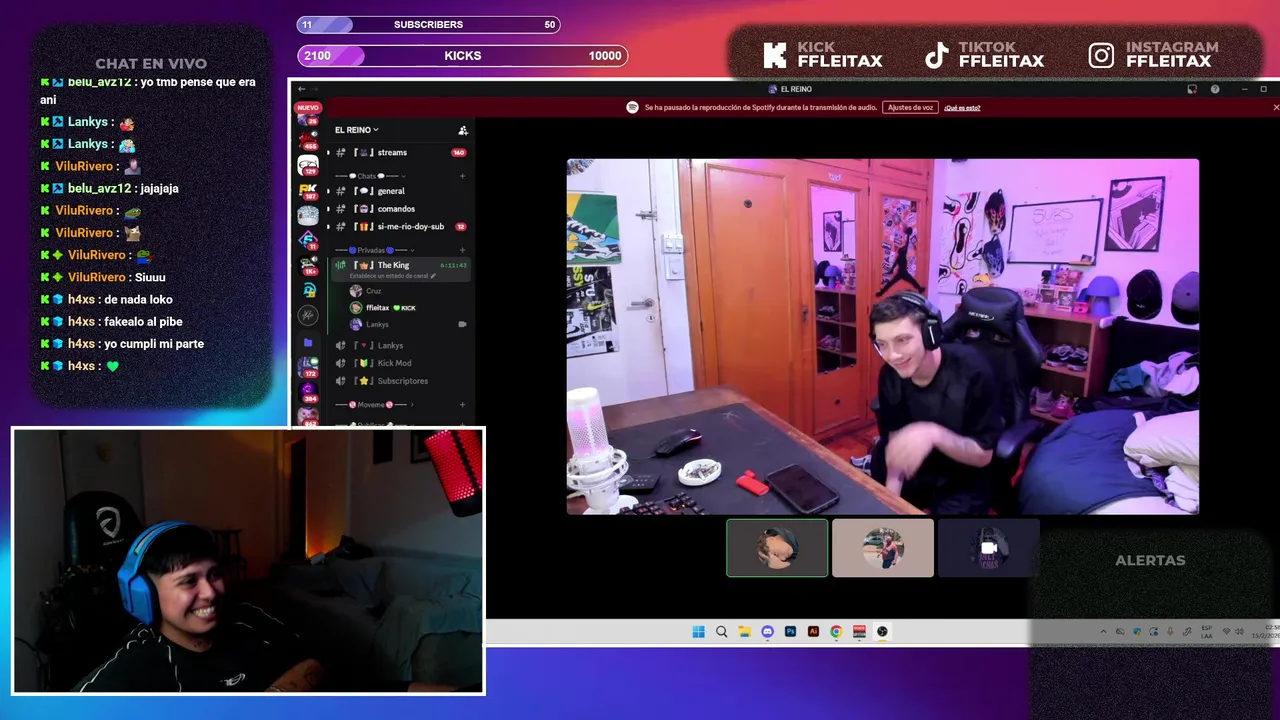This screenshot has height=720, width=1280.
Task: Dismiss the Spotify paused notice banner
Action: pyautogui.click(x=1276, y=107)
